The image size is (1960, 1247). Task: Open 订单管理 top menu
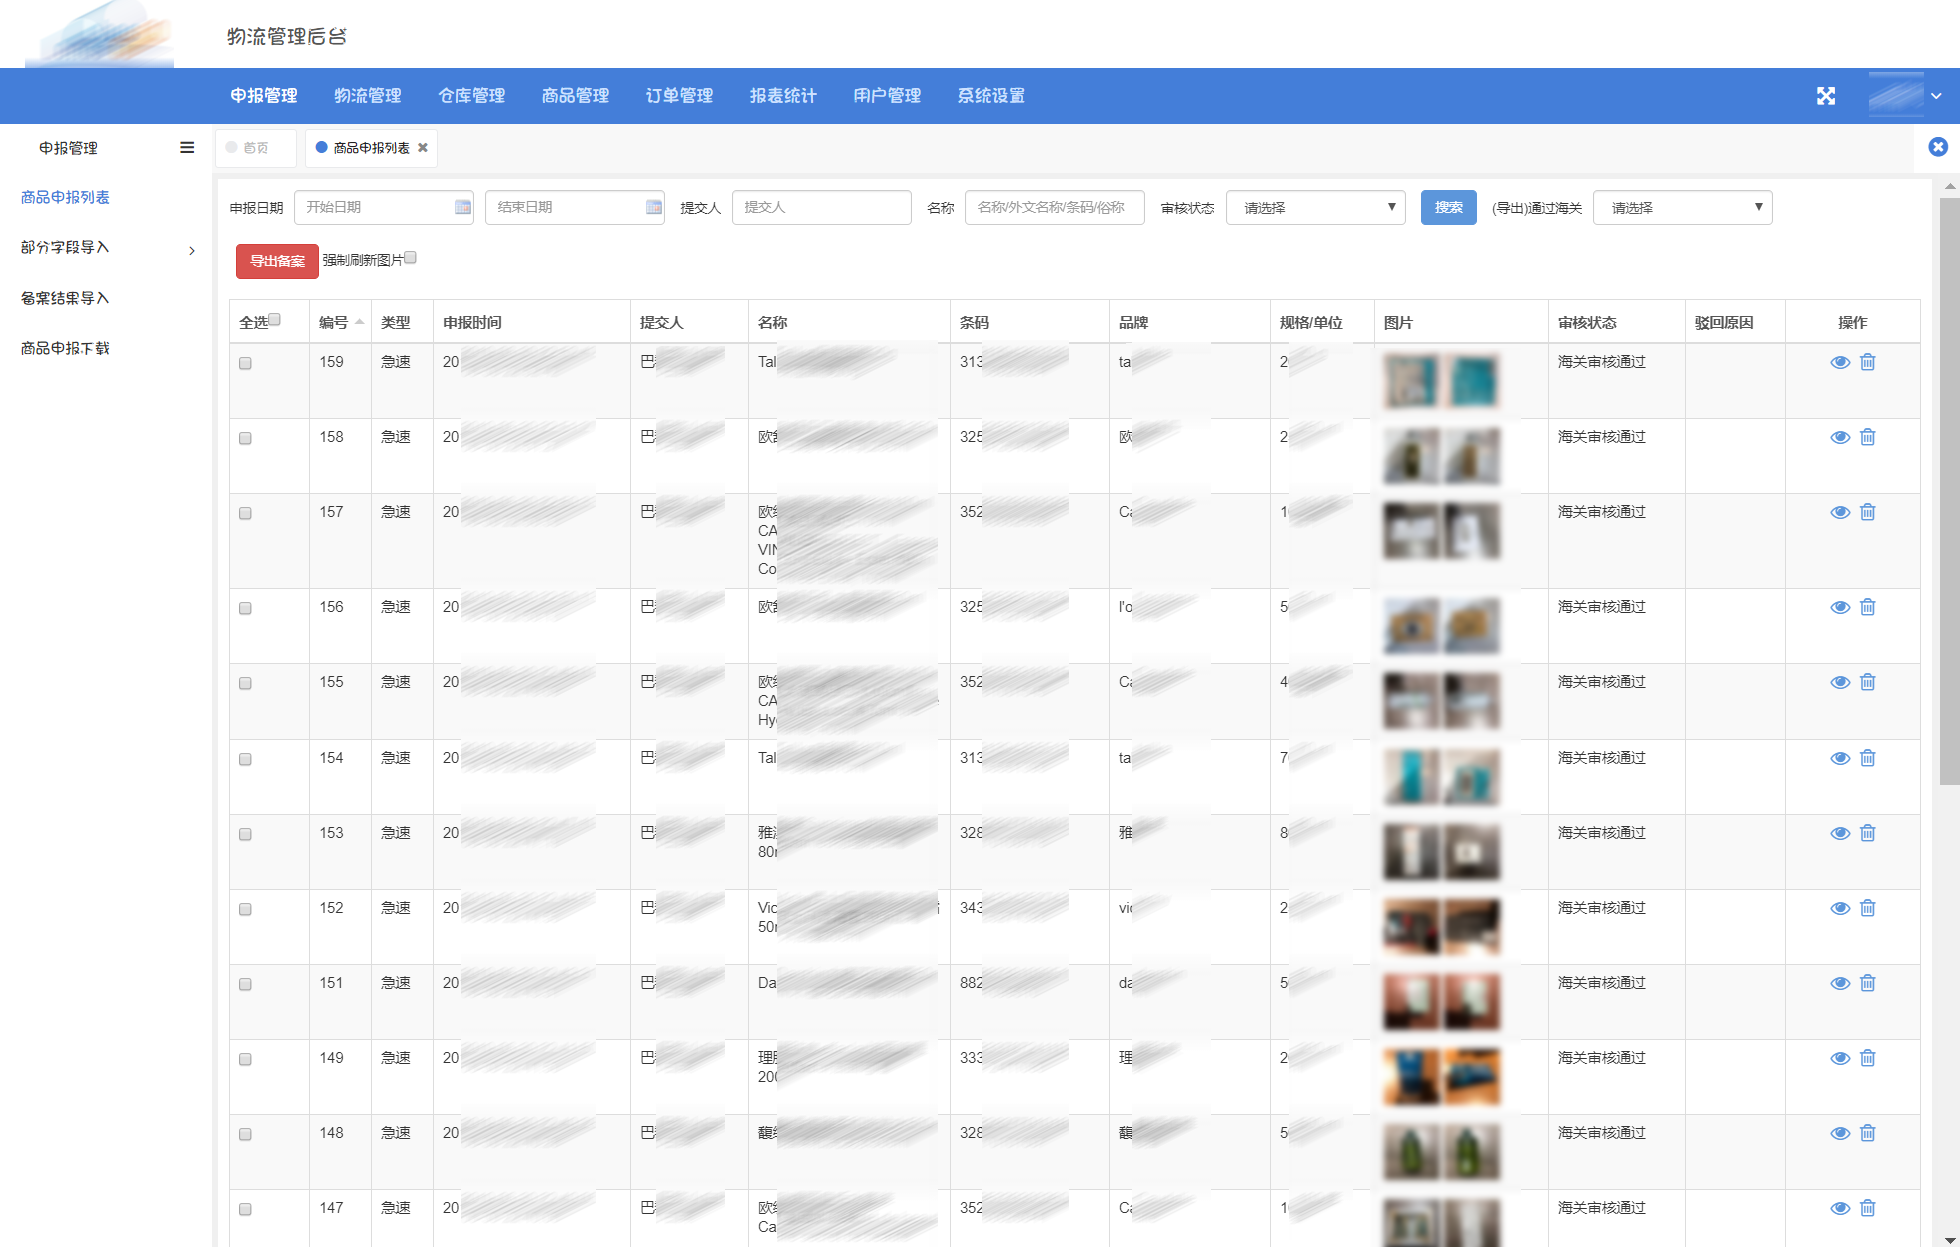[679, 96]
